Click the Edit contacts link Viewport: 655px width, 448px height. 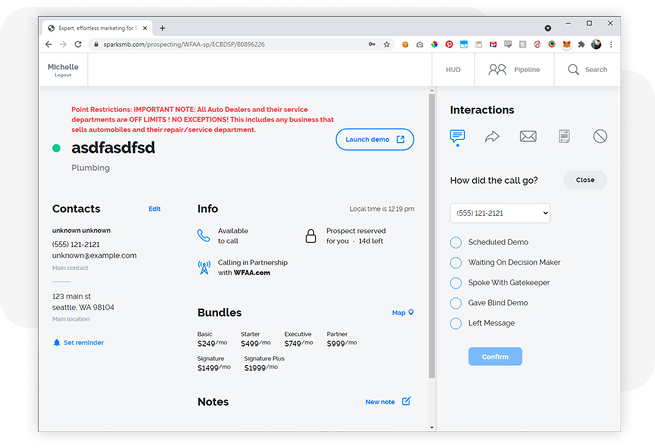[x=154, y=209]
